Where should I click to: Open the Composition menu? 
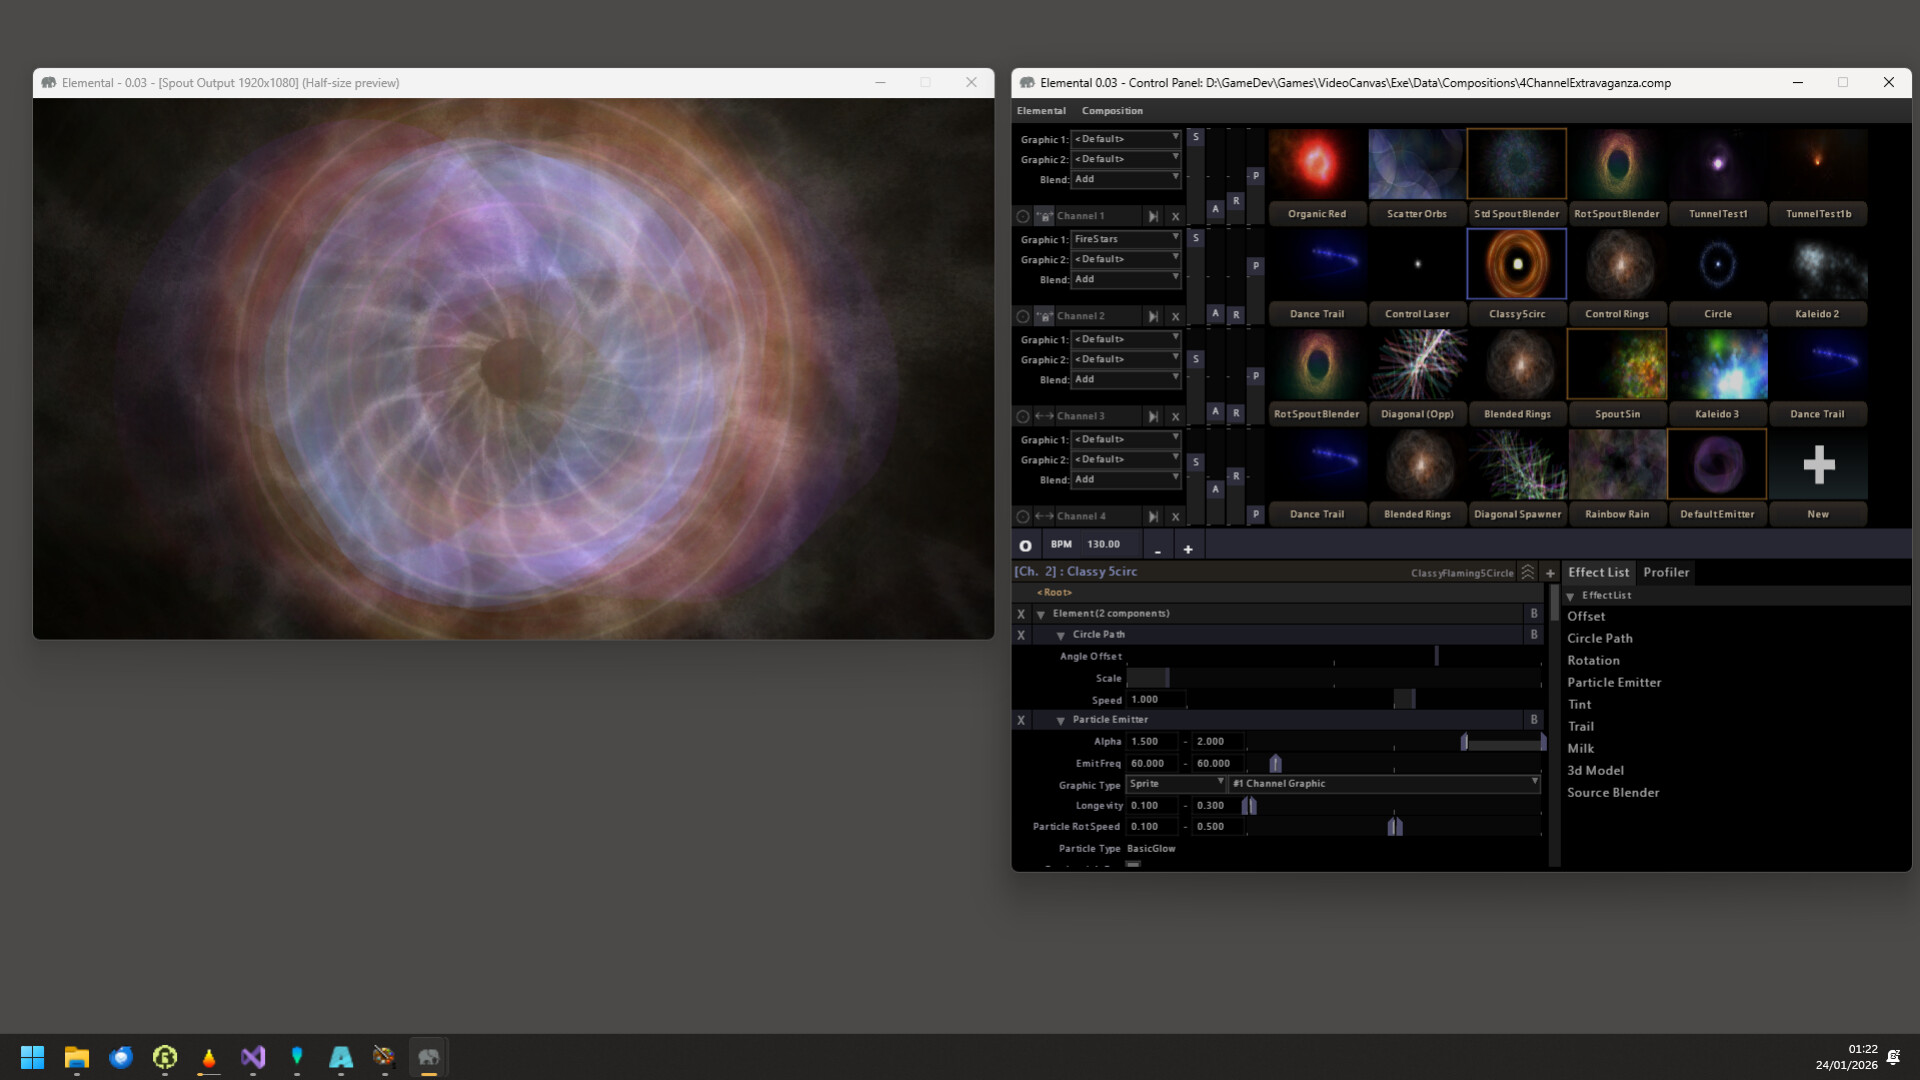pos(1112,110)
